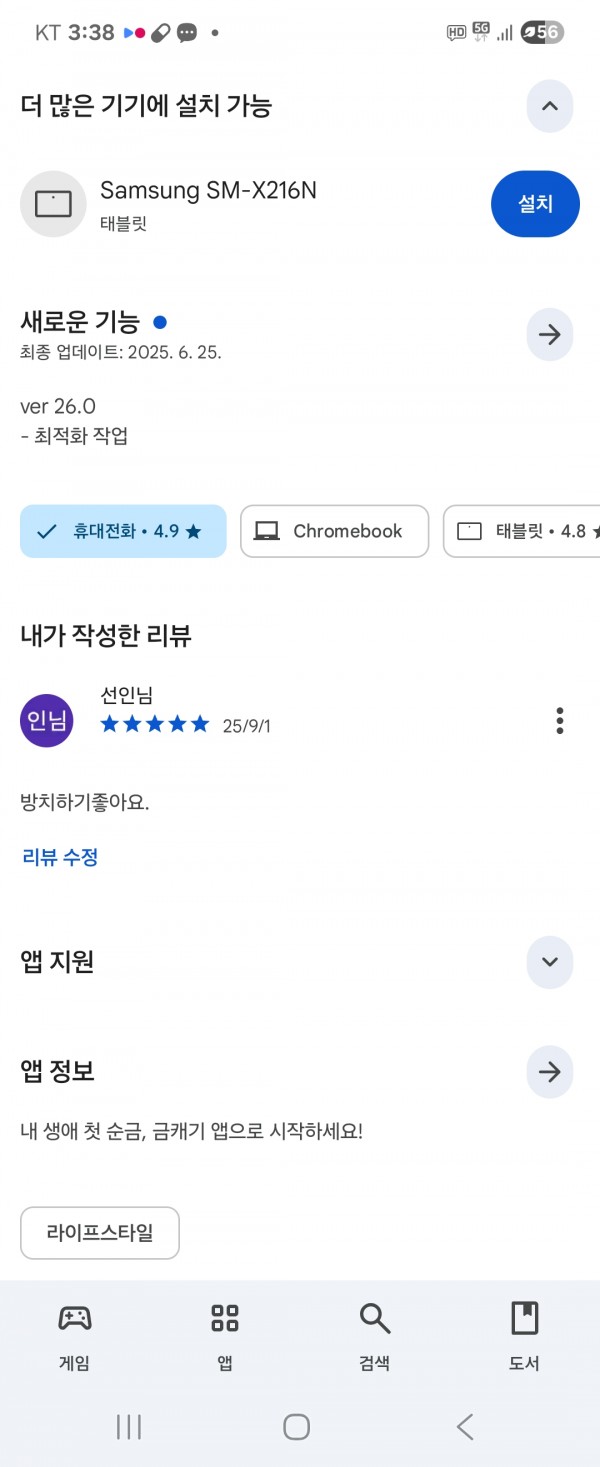Open the 검색 search tab
600x1467 pixels.
(375, 1337)
